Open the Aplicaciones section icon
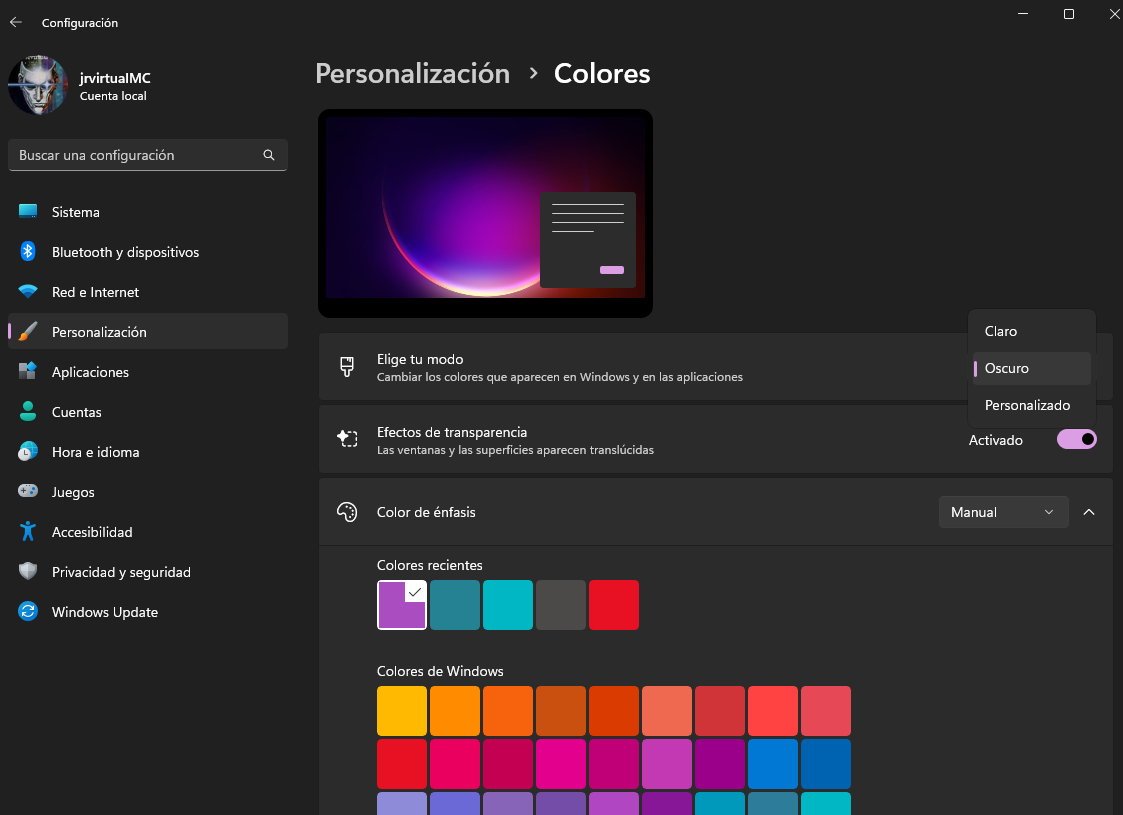The height and width of the screenshot is (815, 1123). [28, 372]
